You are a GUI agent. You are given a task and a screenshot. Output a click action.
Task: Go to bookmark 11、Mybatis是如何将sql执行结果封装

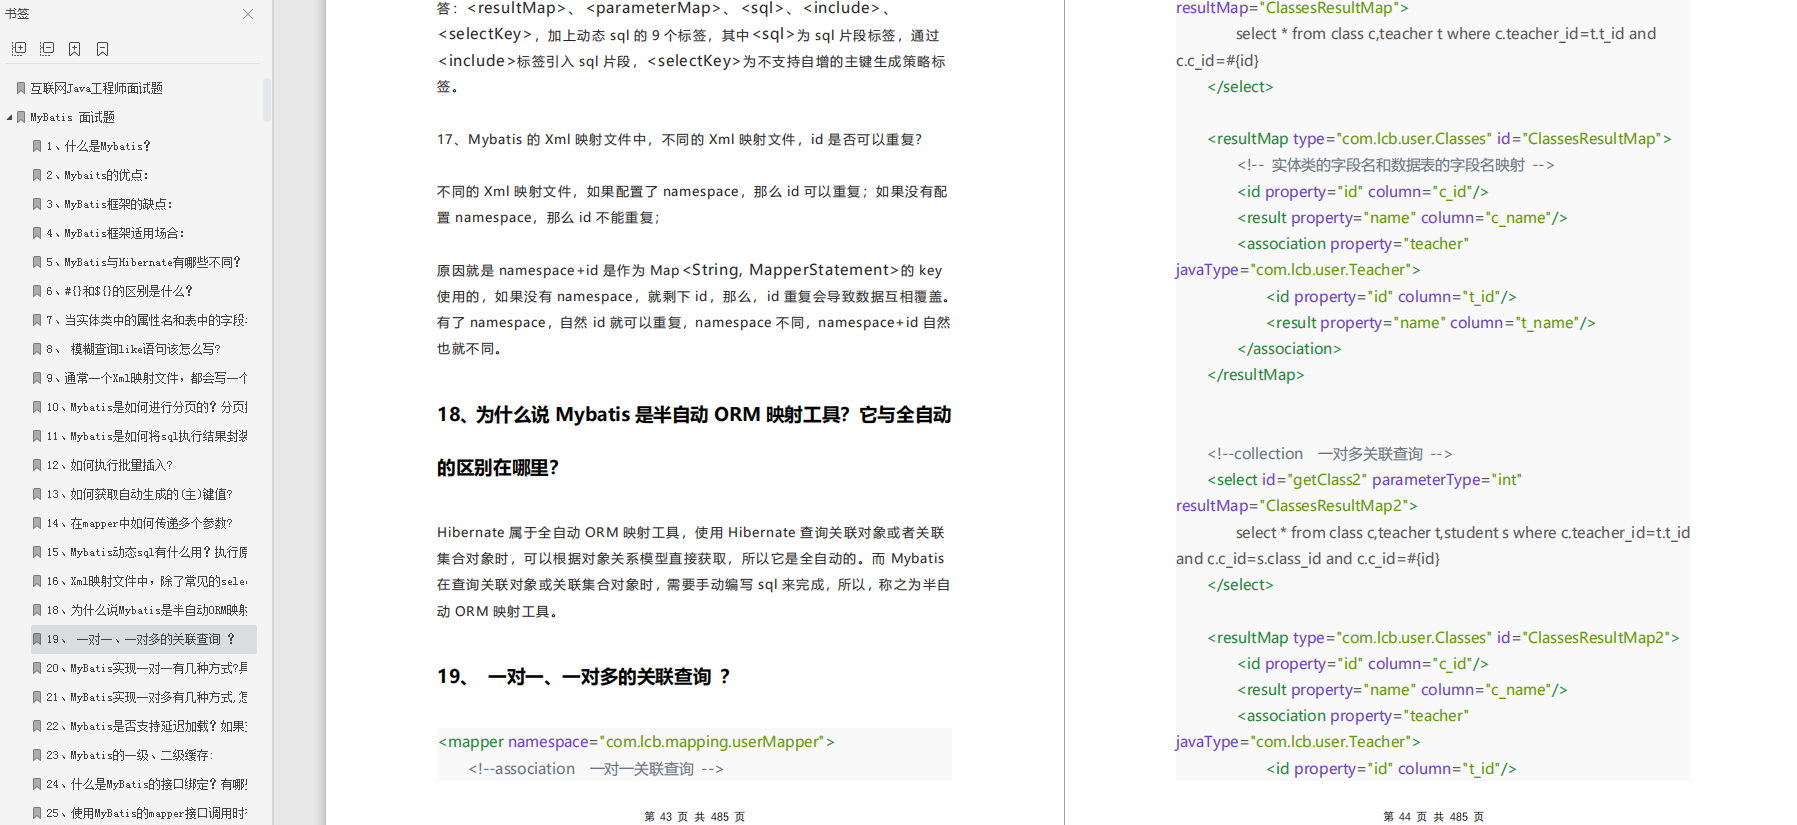tap(147, 436)
